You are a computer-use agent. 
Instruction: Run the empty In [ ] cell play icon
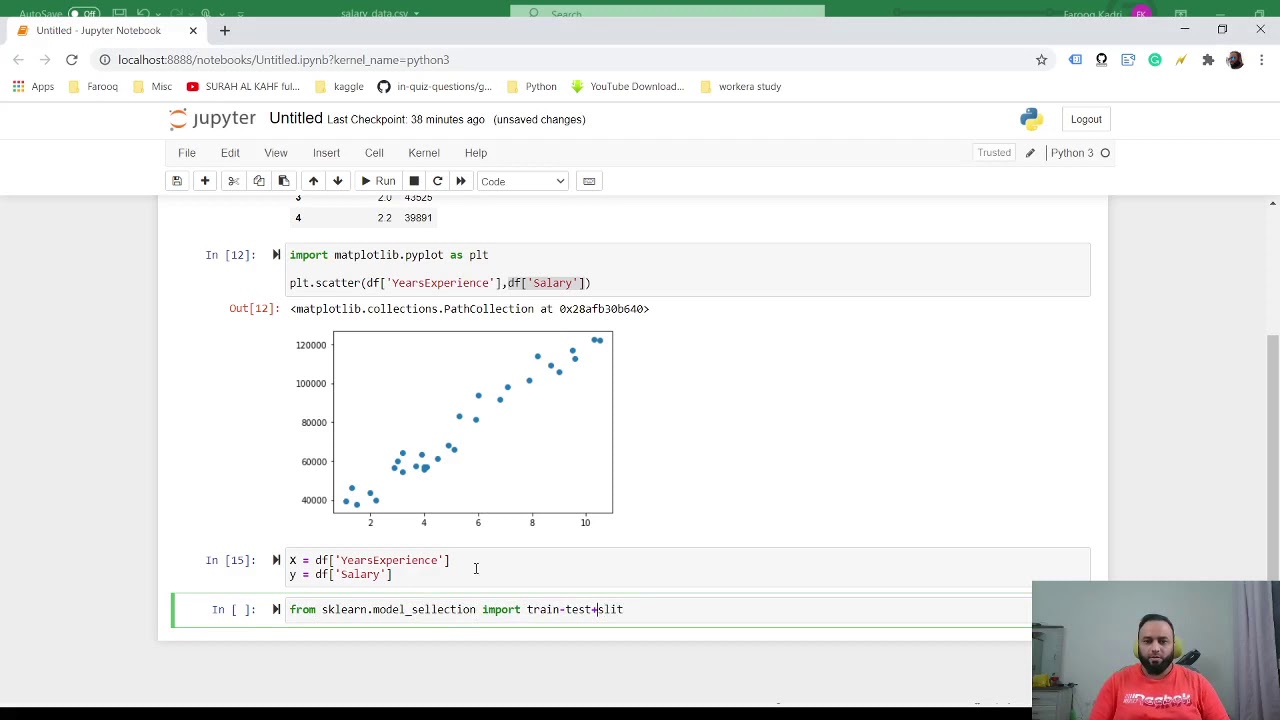tap(276, 609)
